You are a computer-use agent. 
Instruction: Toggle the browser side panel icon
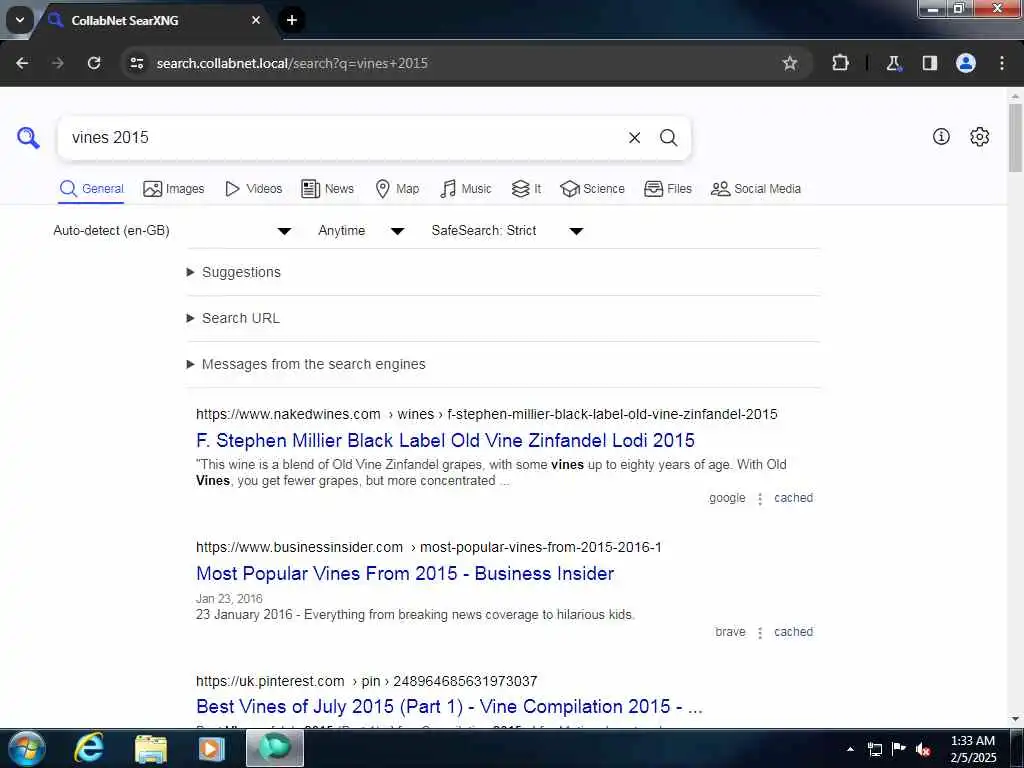(x=930, y=63)
